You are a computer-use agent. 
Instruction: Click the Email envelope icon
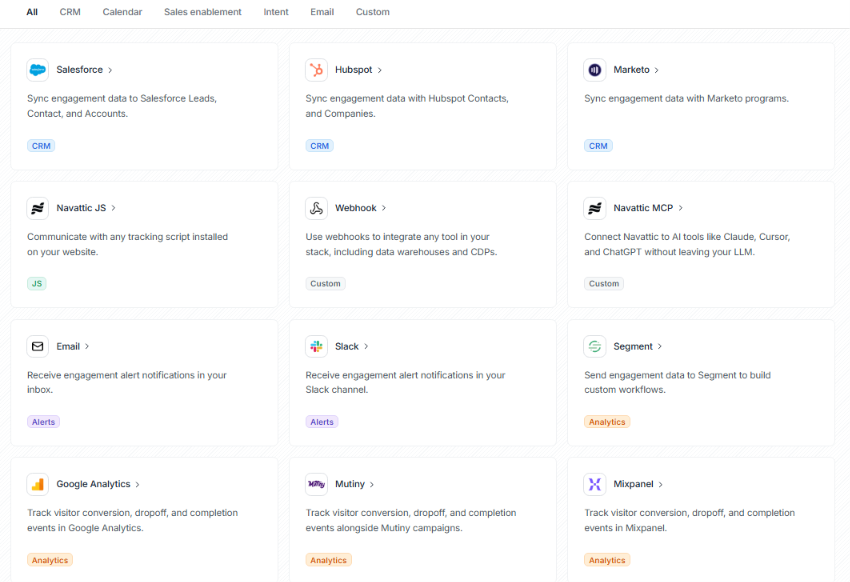[37, 346]
